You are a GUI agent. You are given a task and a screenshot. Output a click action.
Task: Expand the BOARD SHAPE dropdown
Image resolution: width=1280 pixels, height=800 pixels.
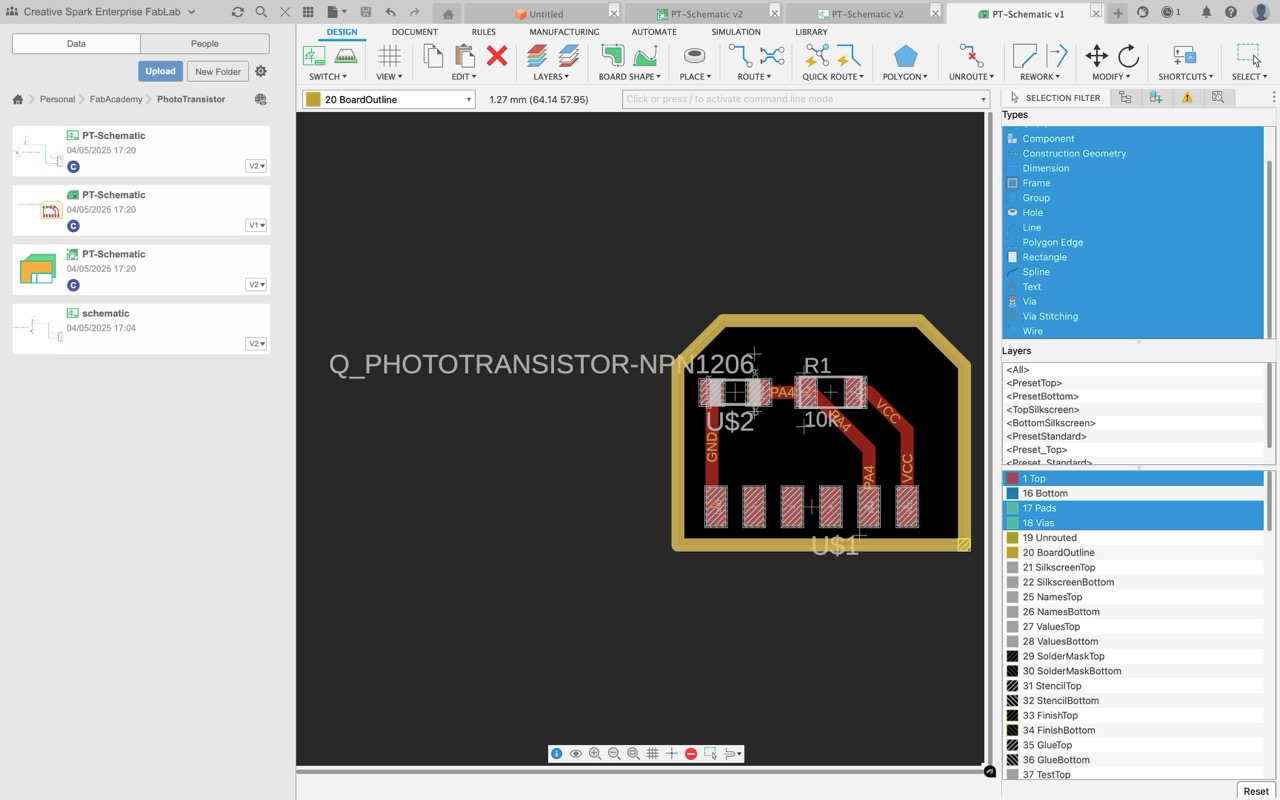point(629,77)
